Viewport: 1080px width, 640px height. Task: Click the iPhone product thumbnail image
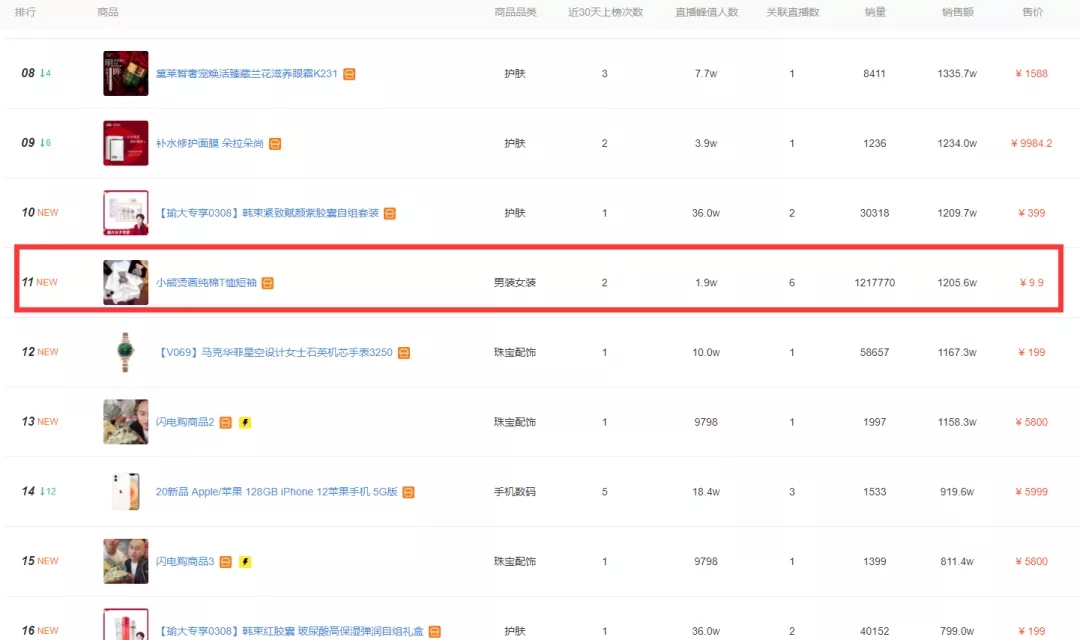click(125, 491)
